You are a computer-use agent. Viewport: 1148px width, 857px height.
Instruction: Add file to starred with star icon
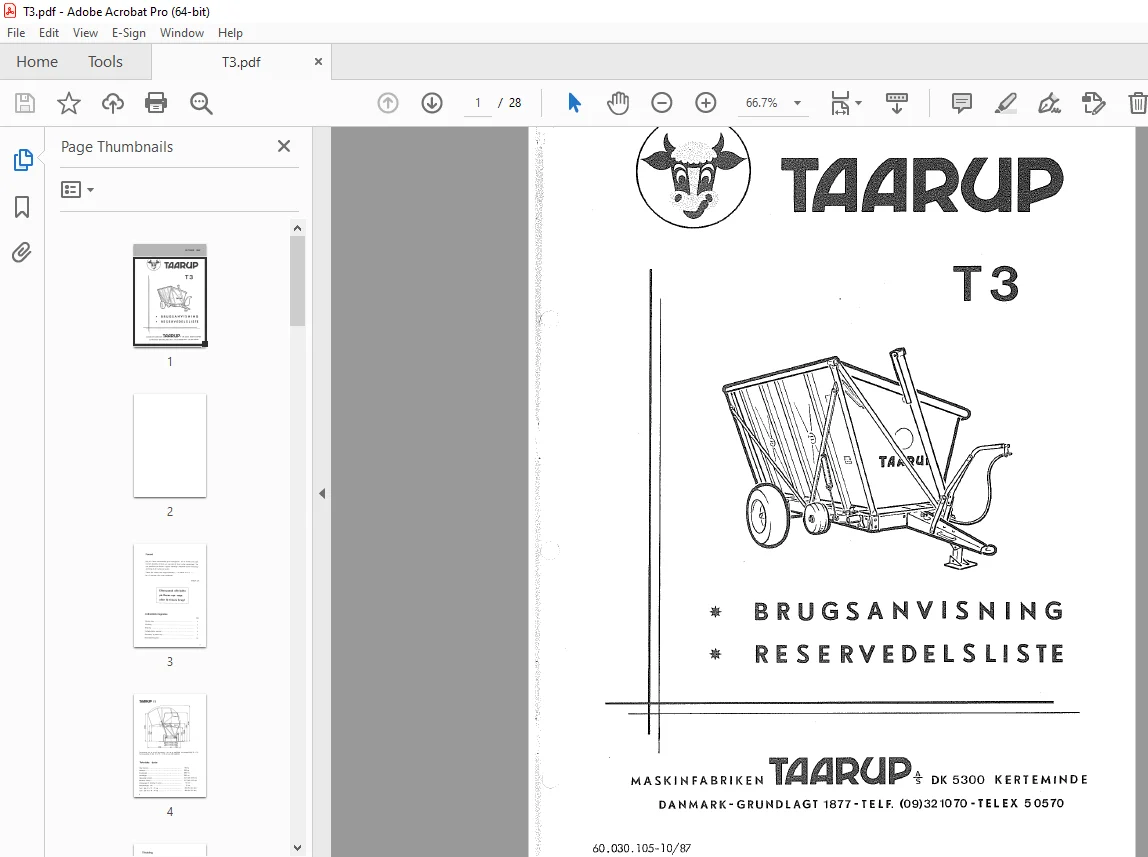(69, 103)
